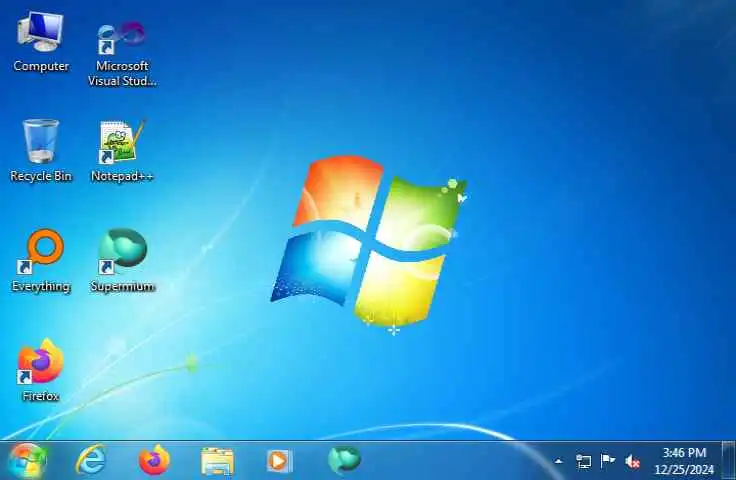Click the Show desktop button
736x480 pixels.
pyautogui.click(x=728, y=461)
